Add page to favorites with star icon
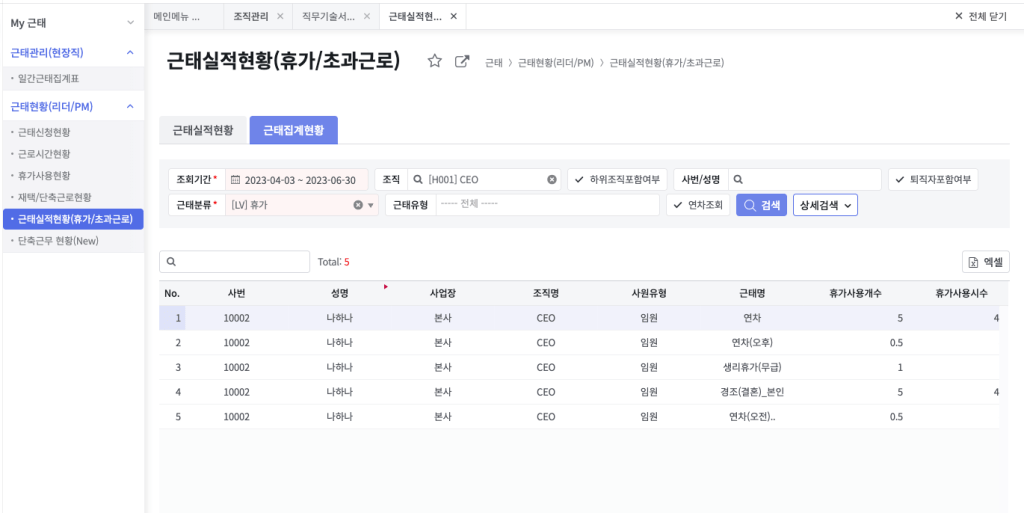1024x513 pixels. click(x=435, y=61)
